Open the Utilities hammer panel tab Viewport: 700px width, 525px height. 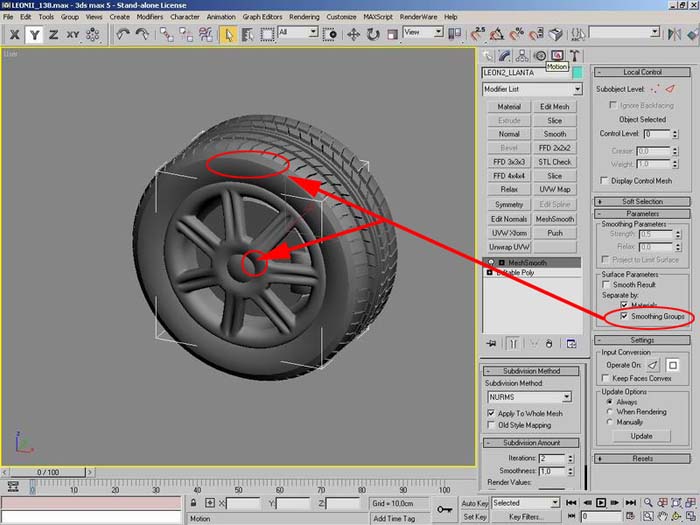point(576,56)
